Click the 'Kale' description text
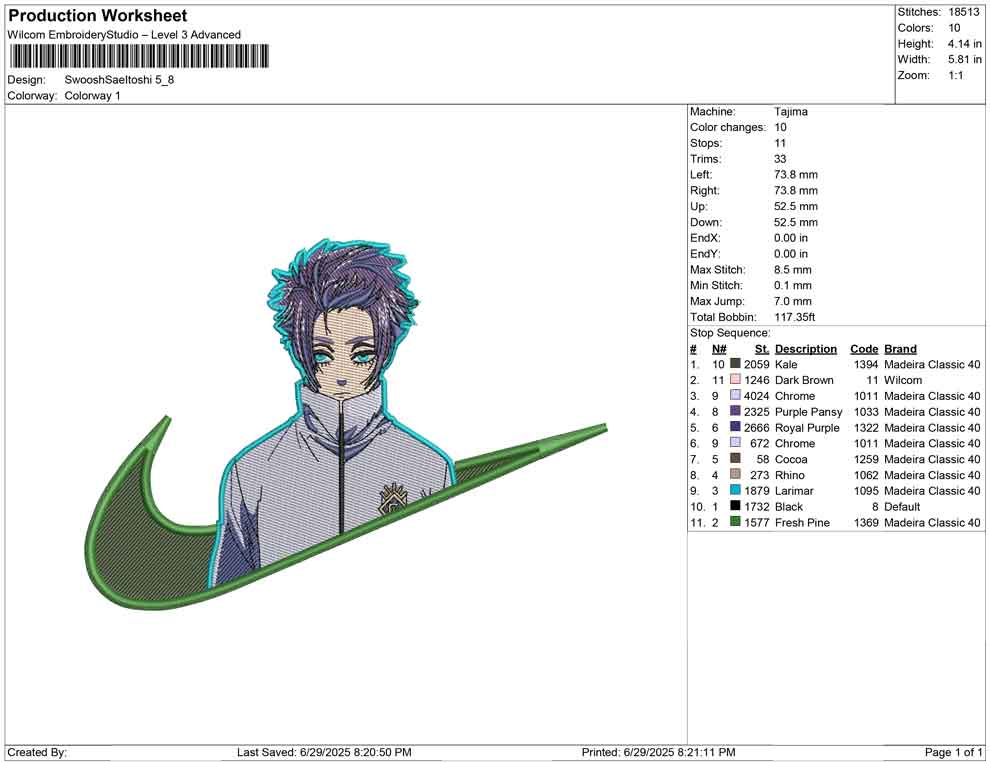 tap(786, 364)
